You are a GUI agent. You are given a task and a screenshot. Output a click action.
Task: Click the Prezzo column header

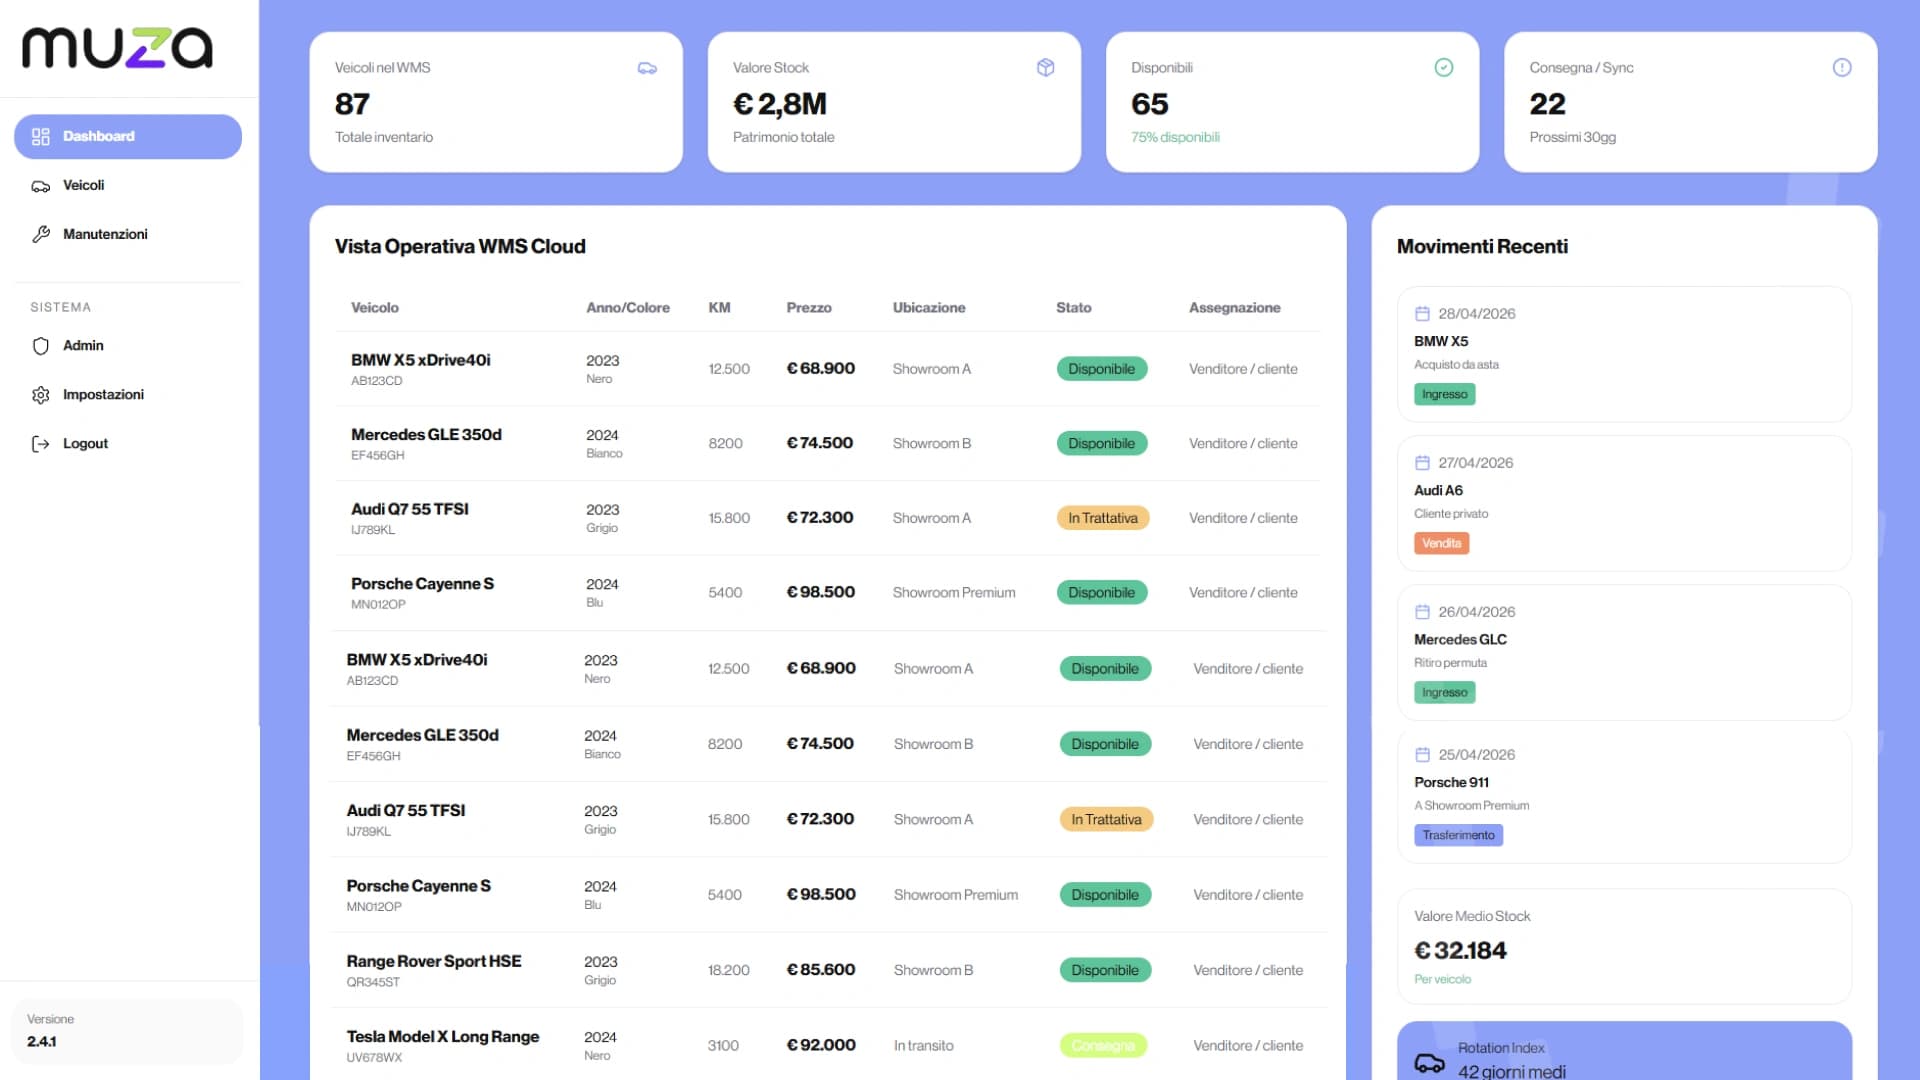(x=809, y=308)
